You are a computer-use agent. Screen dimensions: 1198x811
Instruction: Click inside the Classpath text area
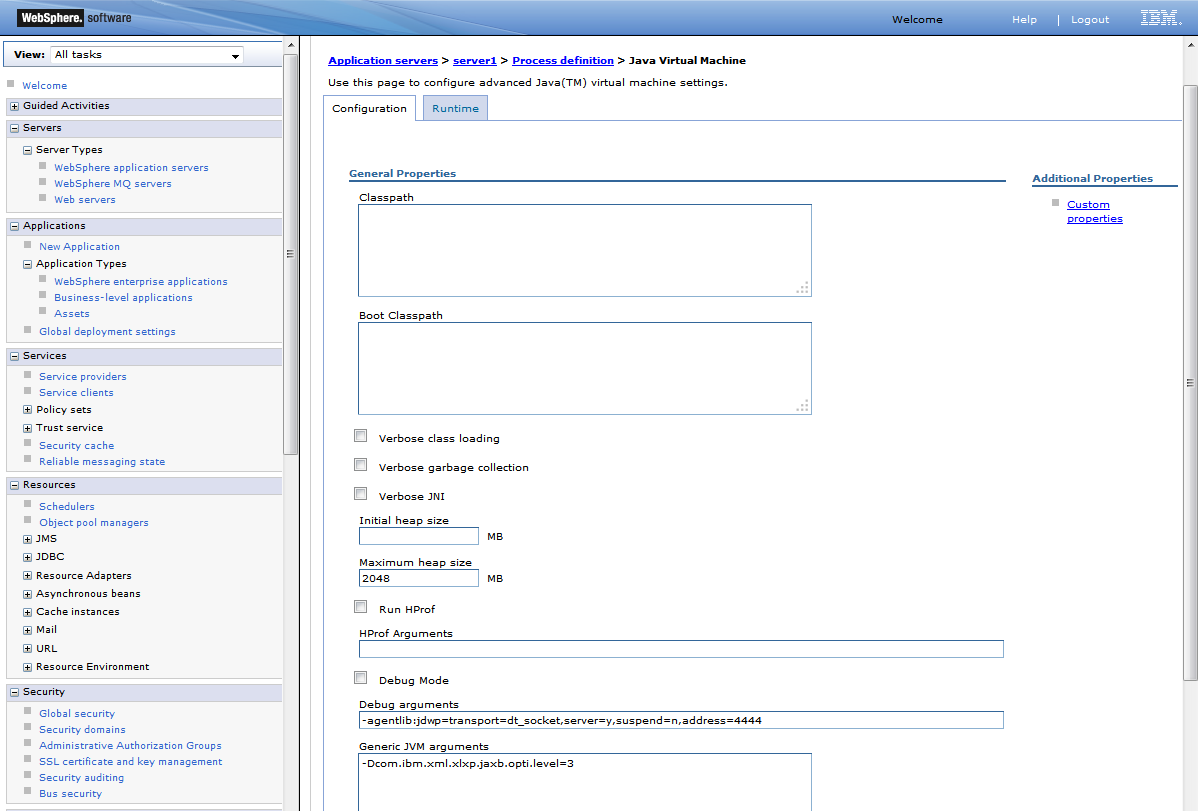pos(584,251)
